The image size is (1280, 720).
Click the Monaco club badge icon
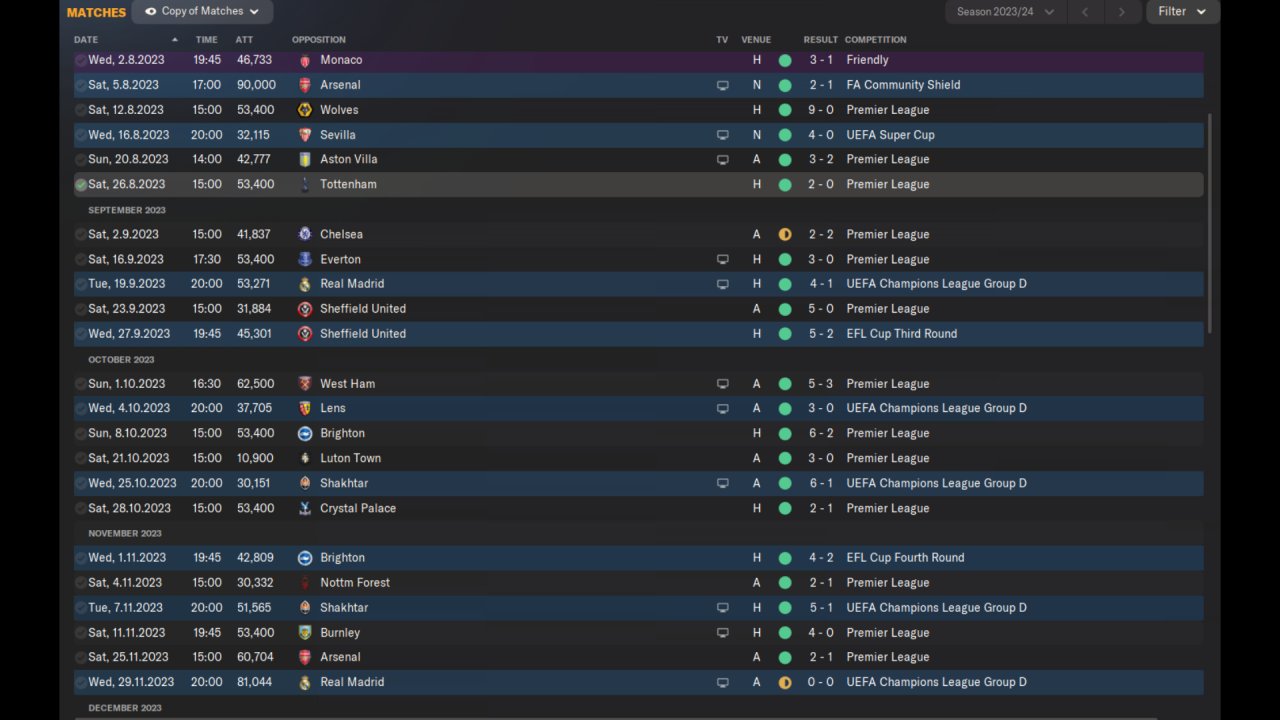coord(305,60)
